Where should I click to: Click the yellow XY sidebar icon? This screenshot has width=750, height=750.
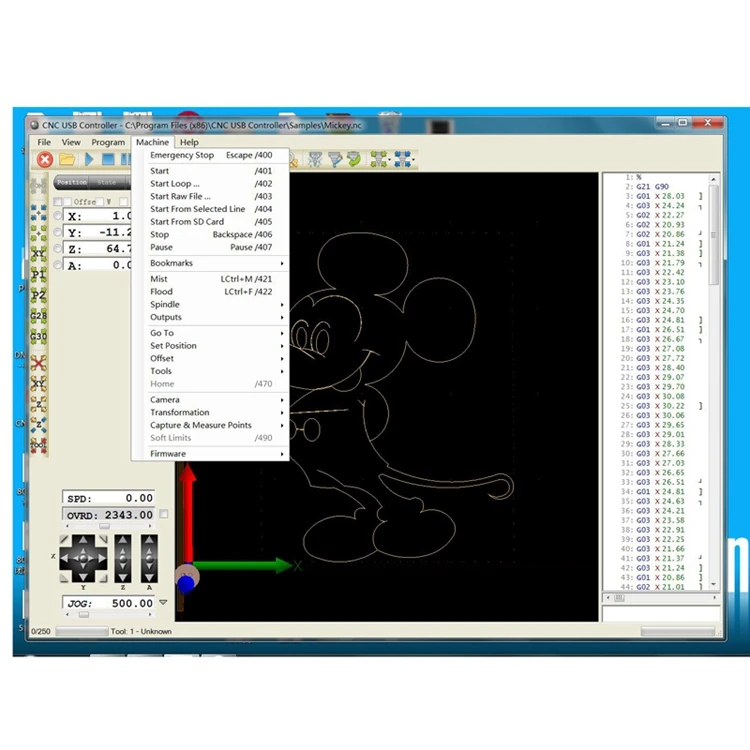point(39,383)
